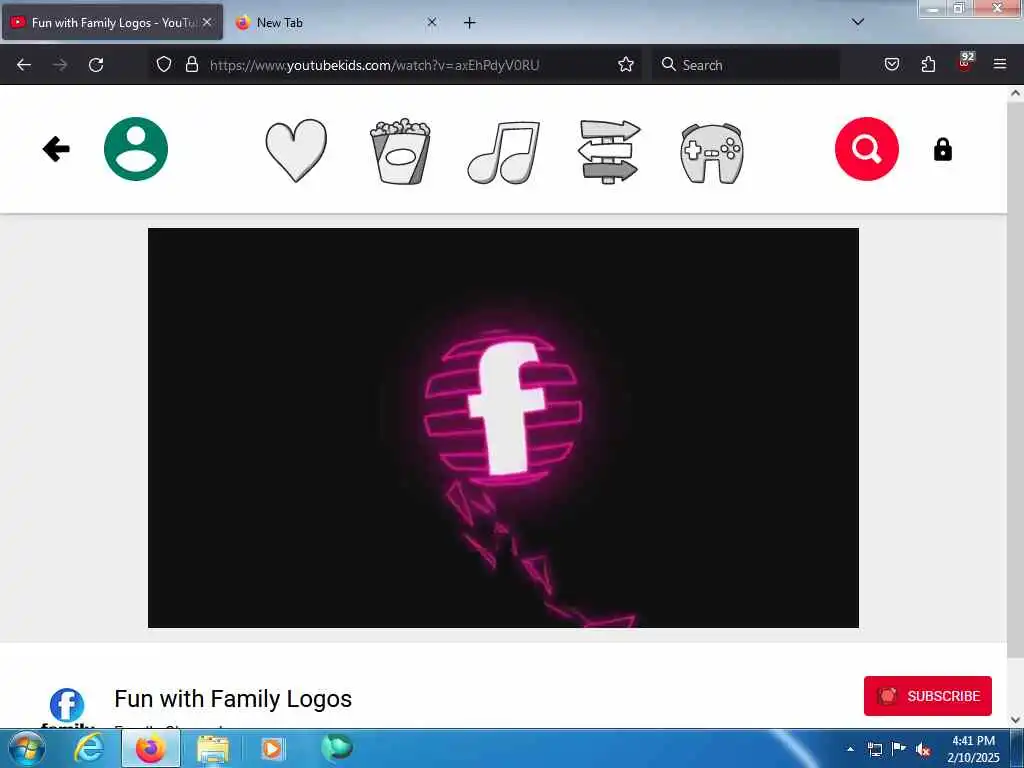
Task: Click the site security padlock icon
Action: click(191, 65)
